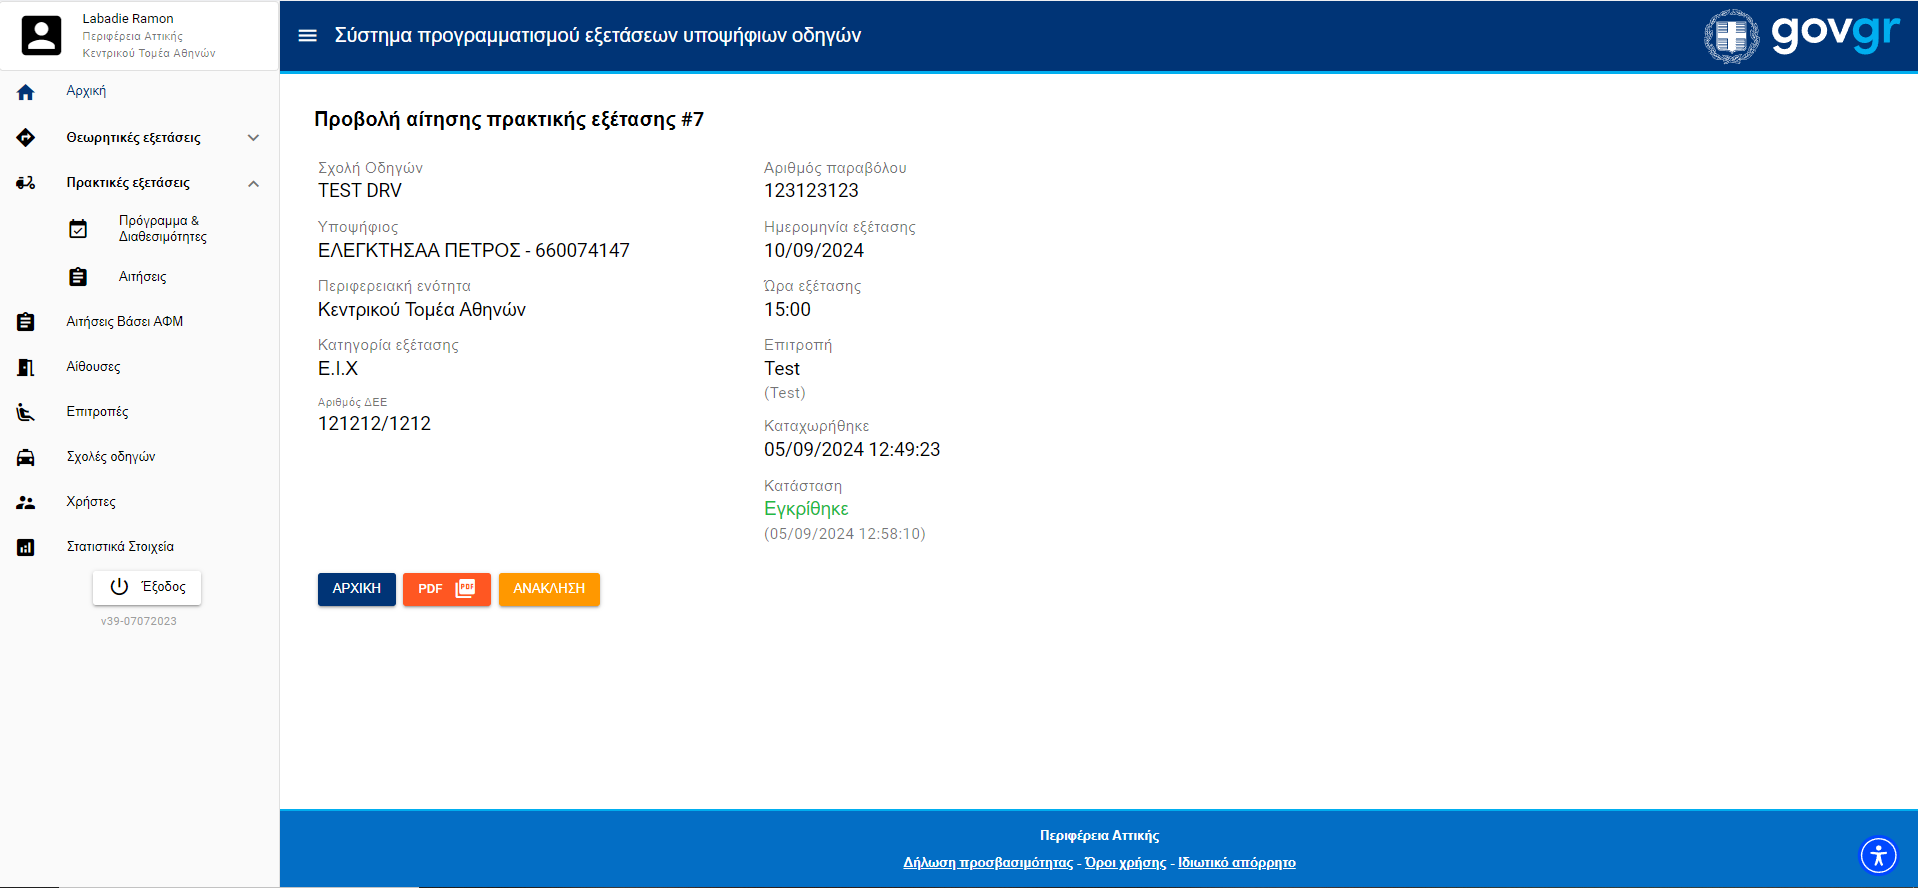Click the user avatar icon for Labadie Ramon
The height and width of the screenshot is (888, 1918).
(41, 36)
